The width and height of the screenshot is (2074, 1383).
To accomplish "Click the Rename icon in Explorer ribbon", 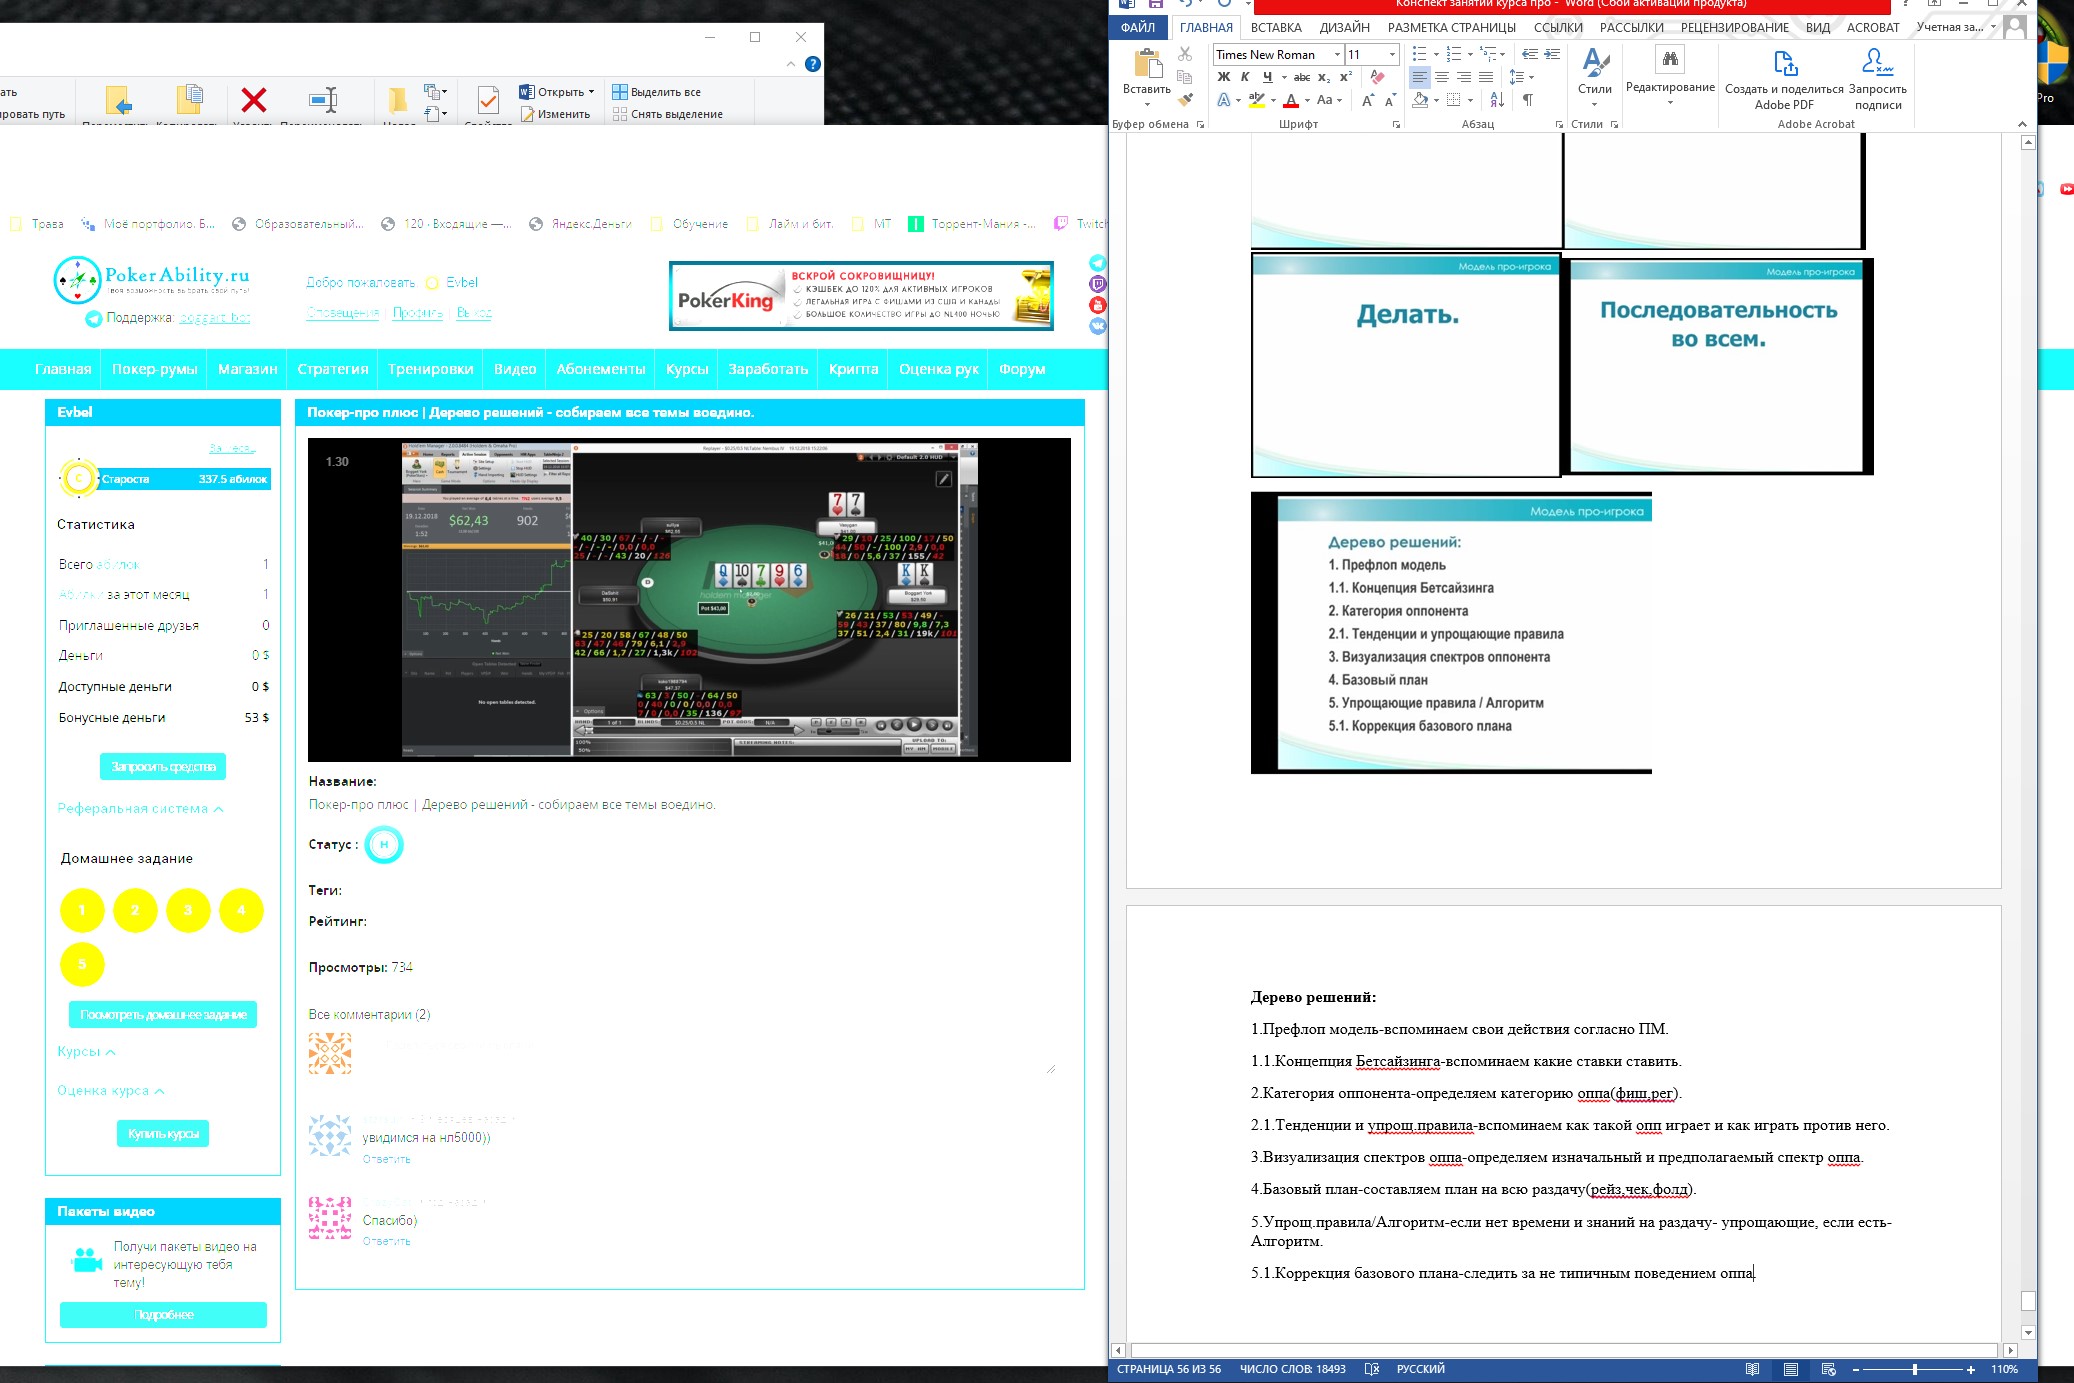I will (323, 100).
